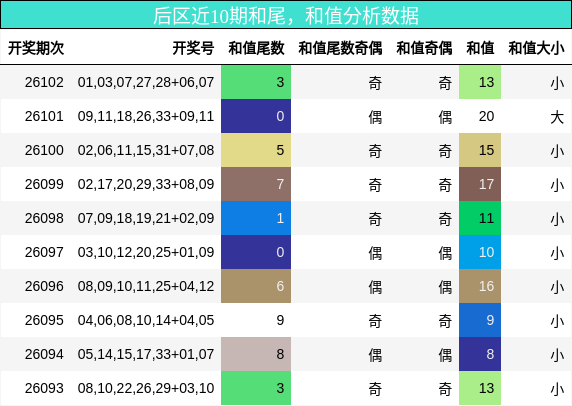This screenshot has height=406, width=572.
Task: Click 和值奇偶 value 偶 in row 26101
Action: pos(445,117)
